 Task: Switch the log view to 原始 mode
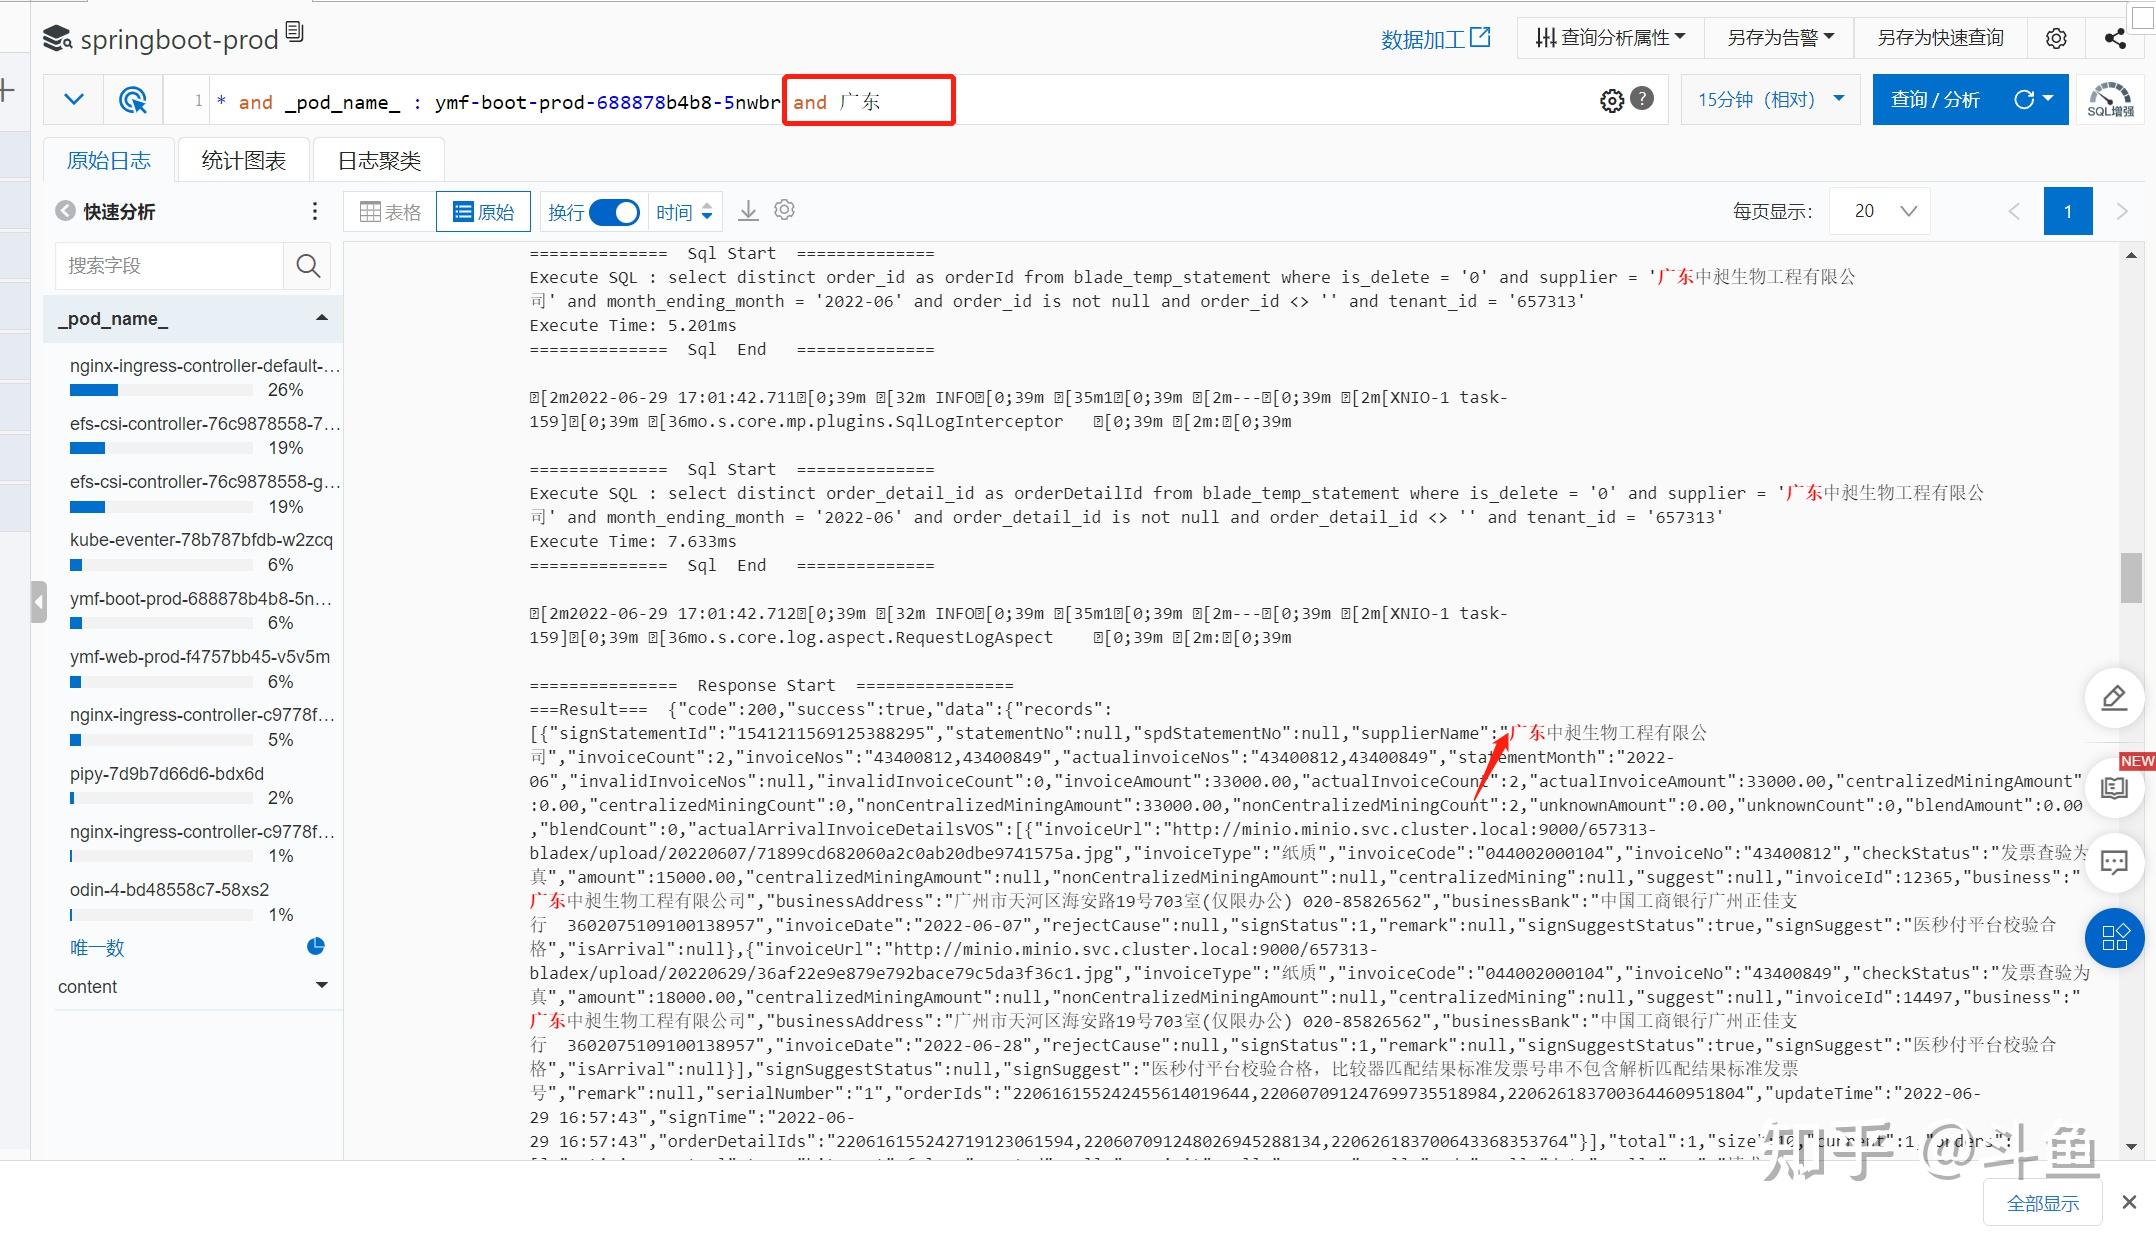pos(483,212)
